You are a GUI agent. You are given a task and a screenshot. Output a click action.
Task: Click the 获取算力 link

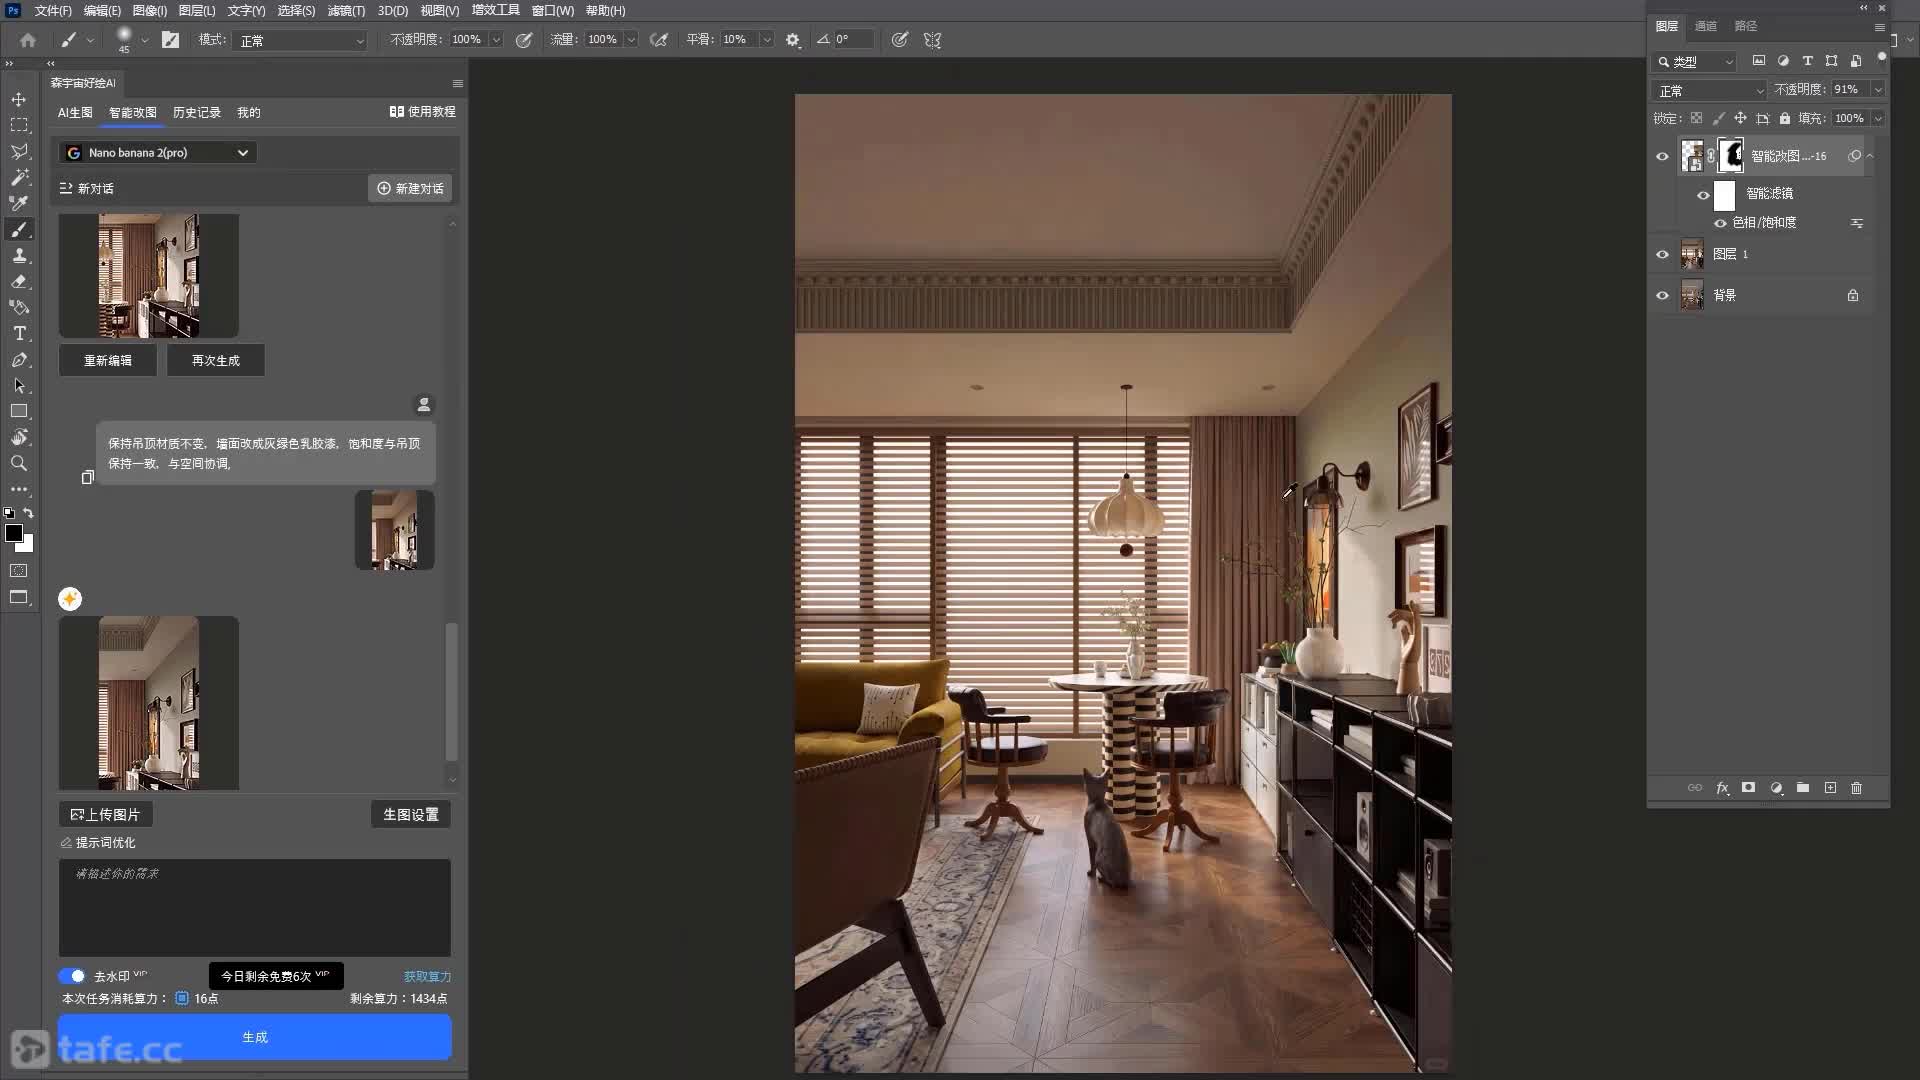click(x=427, y=977)
